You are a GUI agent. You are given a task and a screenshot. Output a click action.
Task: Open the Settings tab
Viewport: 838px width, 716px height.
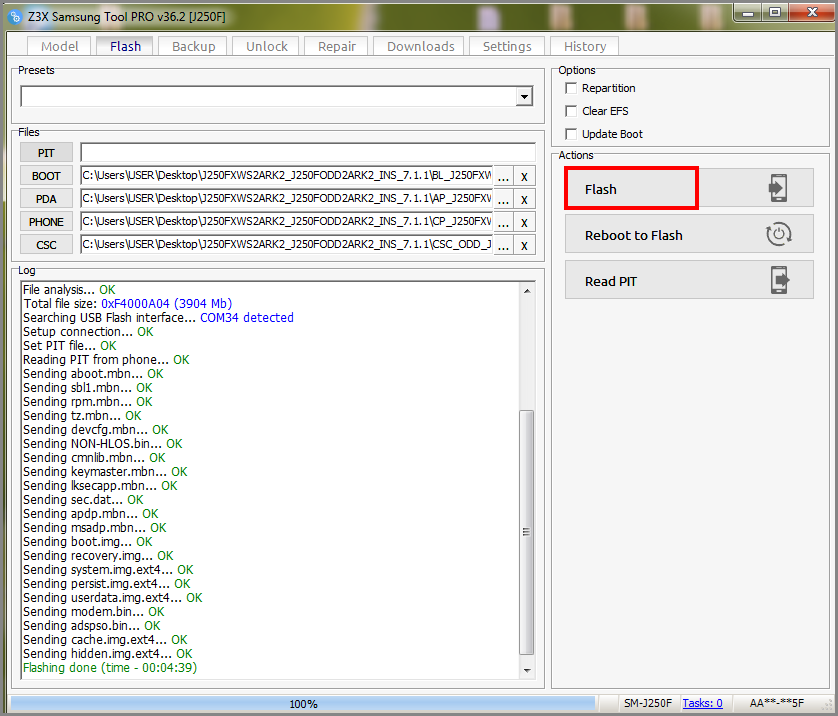point(507,46)
